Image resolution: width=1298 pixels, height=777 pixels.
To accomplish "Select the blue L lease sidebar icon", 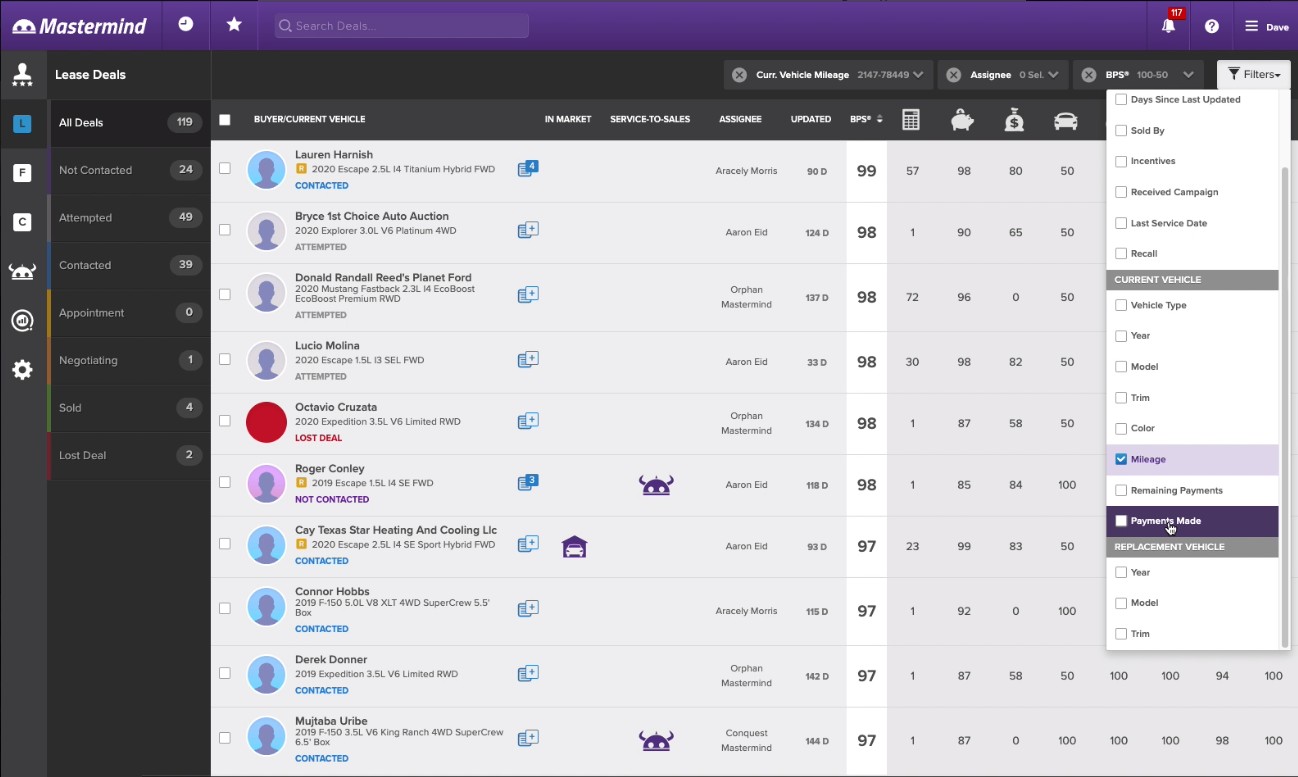I will point(22,124).
